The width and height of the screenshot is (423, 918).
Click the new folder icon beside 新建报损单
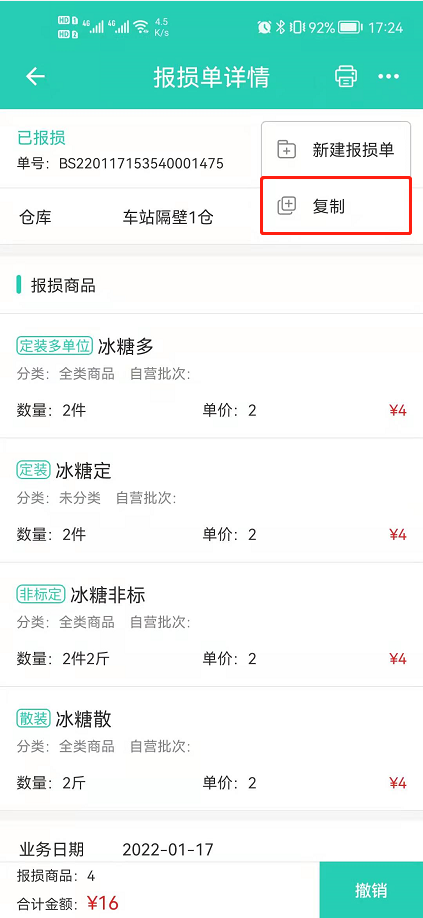pos(287,150)
